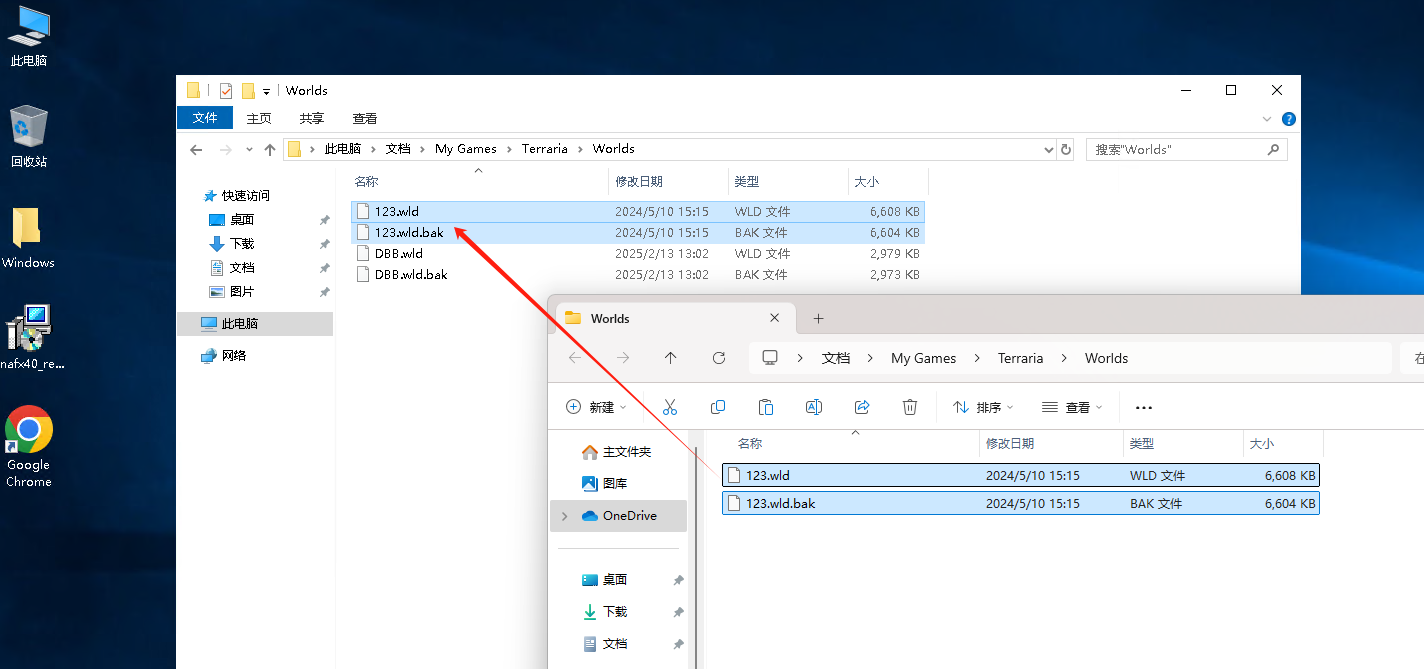Click the Delete trash icon in front window
The image size is (1424, 669).
coord(910,407)
